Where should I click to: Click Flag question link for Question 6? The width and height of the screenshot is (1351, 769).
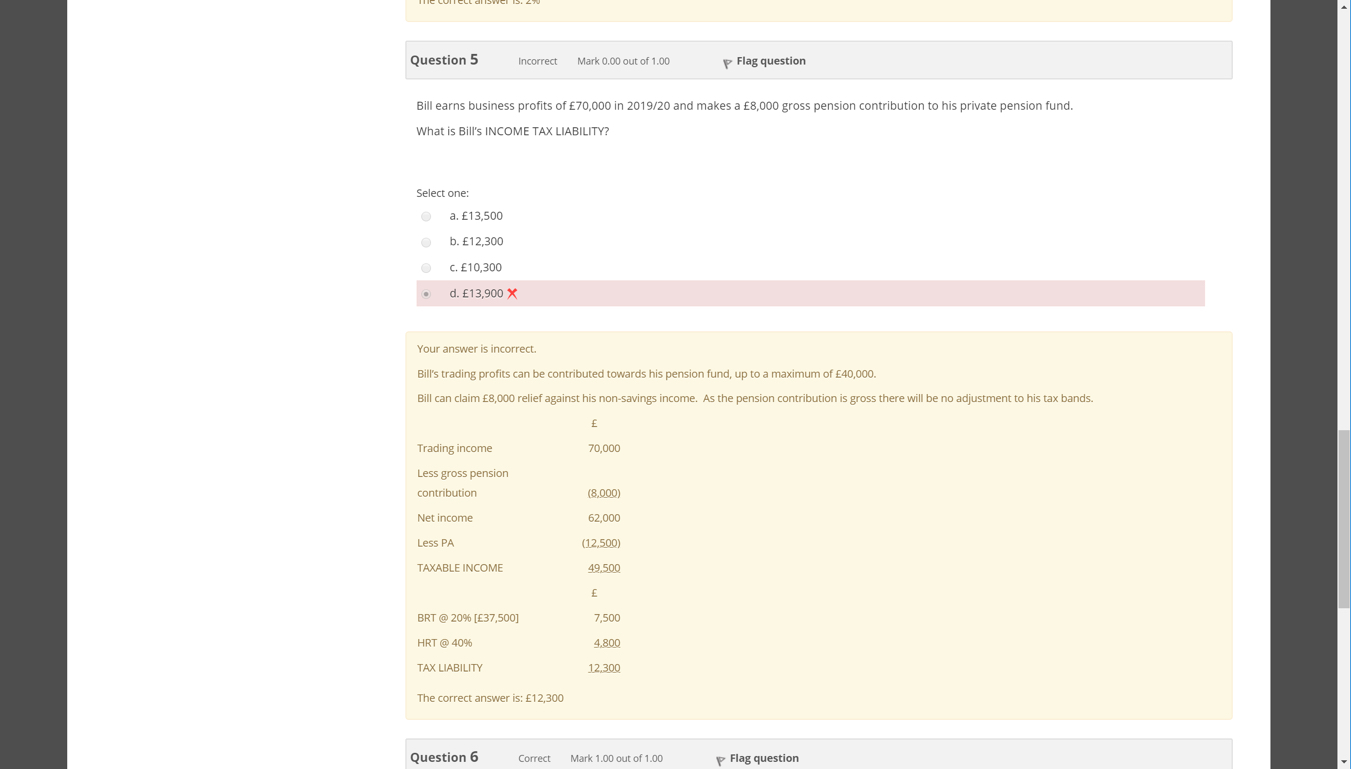pos(764,758)
